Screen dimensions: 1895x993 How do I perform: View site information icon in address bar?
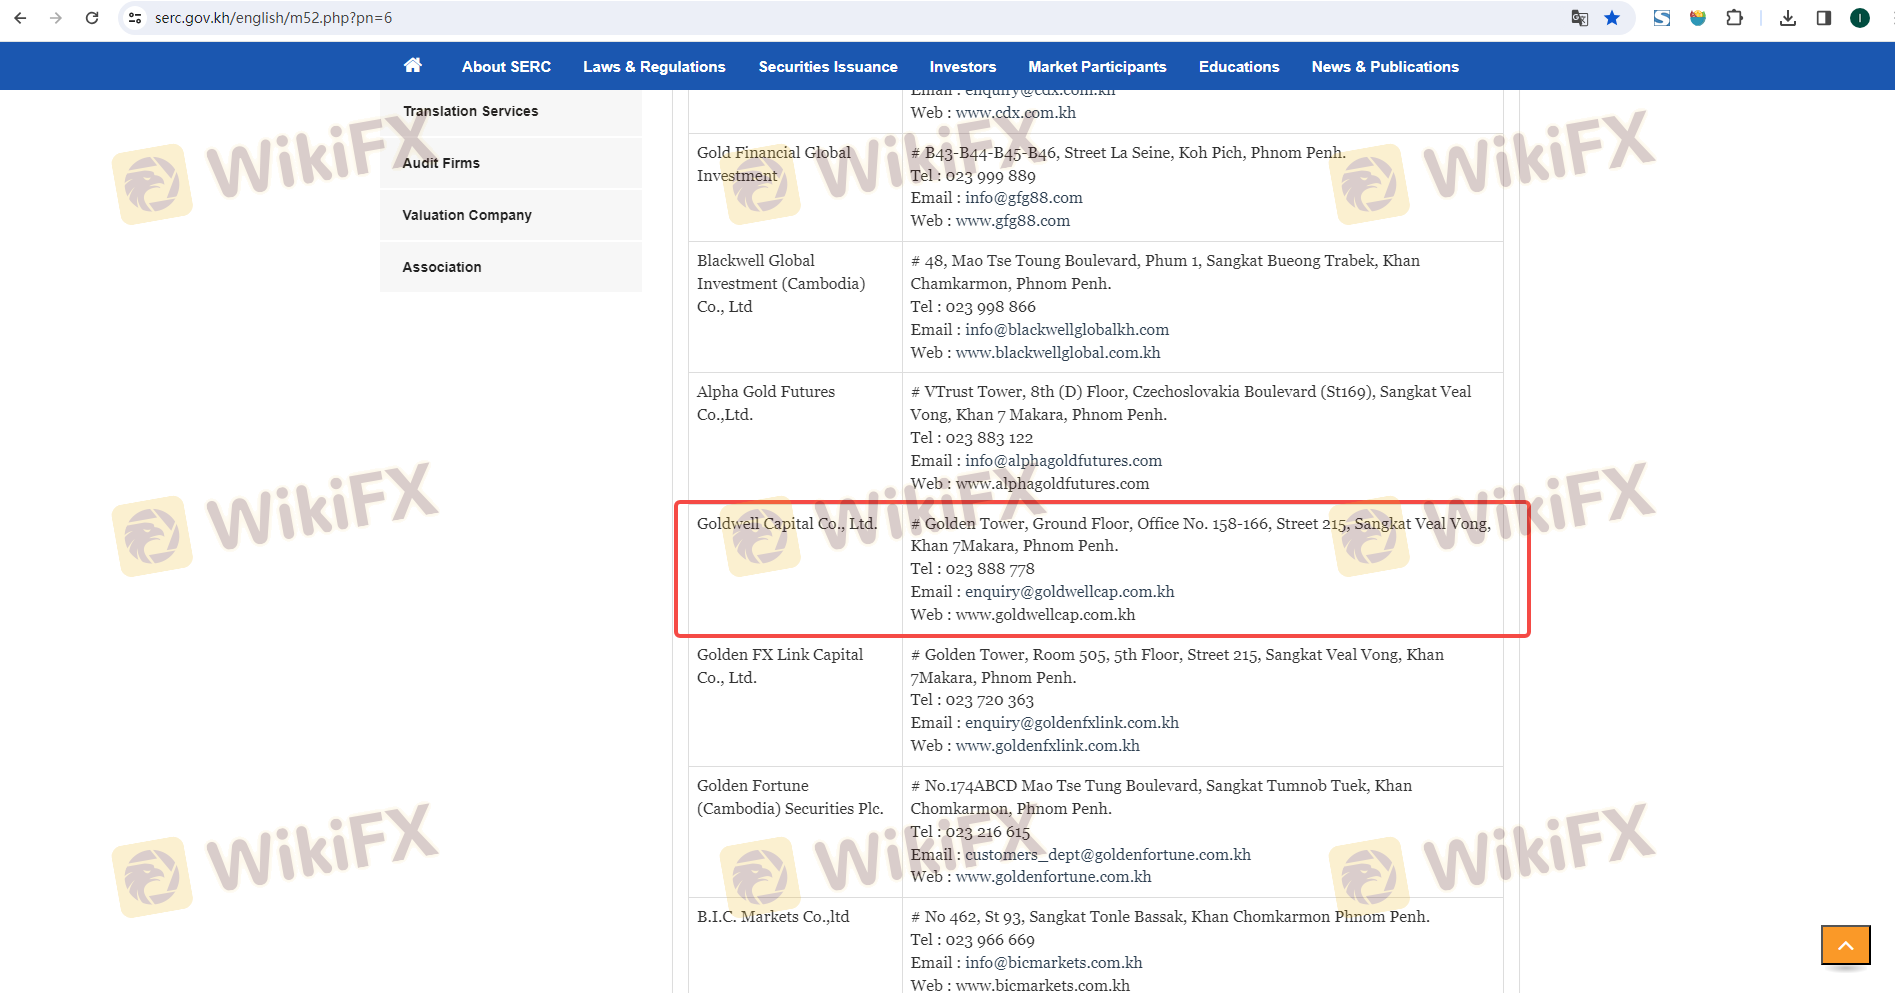coord(135,18)
